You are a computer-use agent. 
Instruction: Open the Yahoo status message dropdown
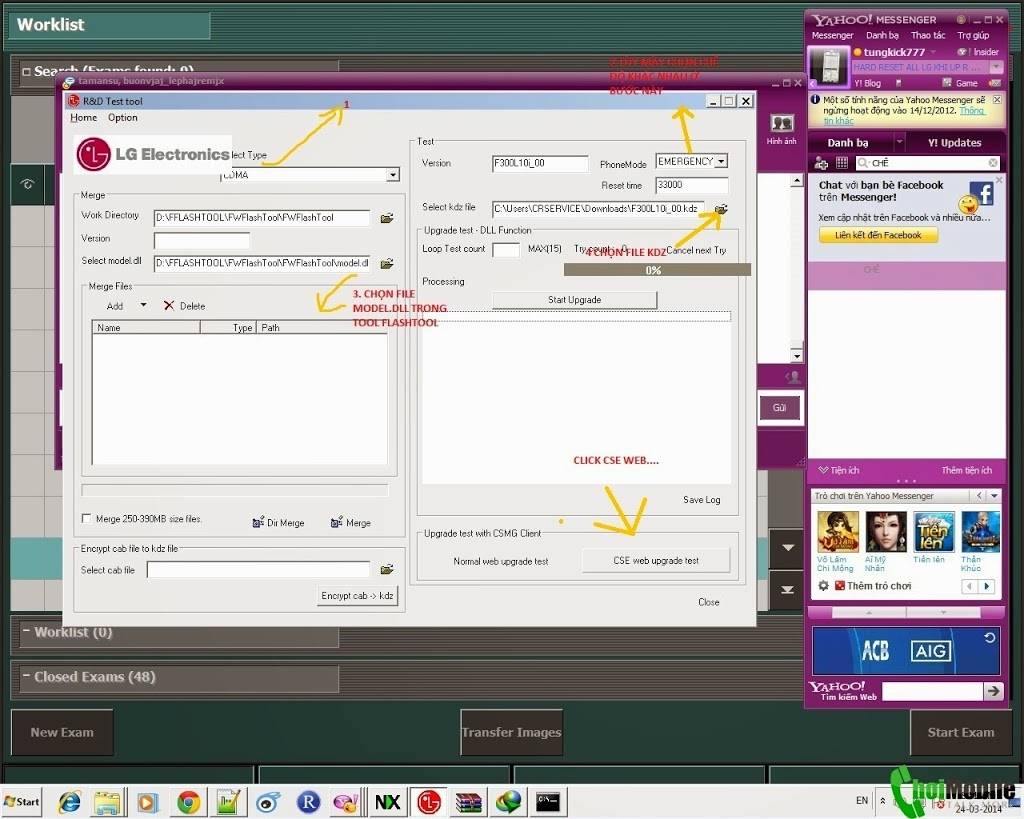pyautogui.click(x=996, y=67)
